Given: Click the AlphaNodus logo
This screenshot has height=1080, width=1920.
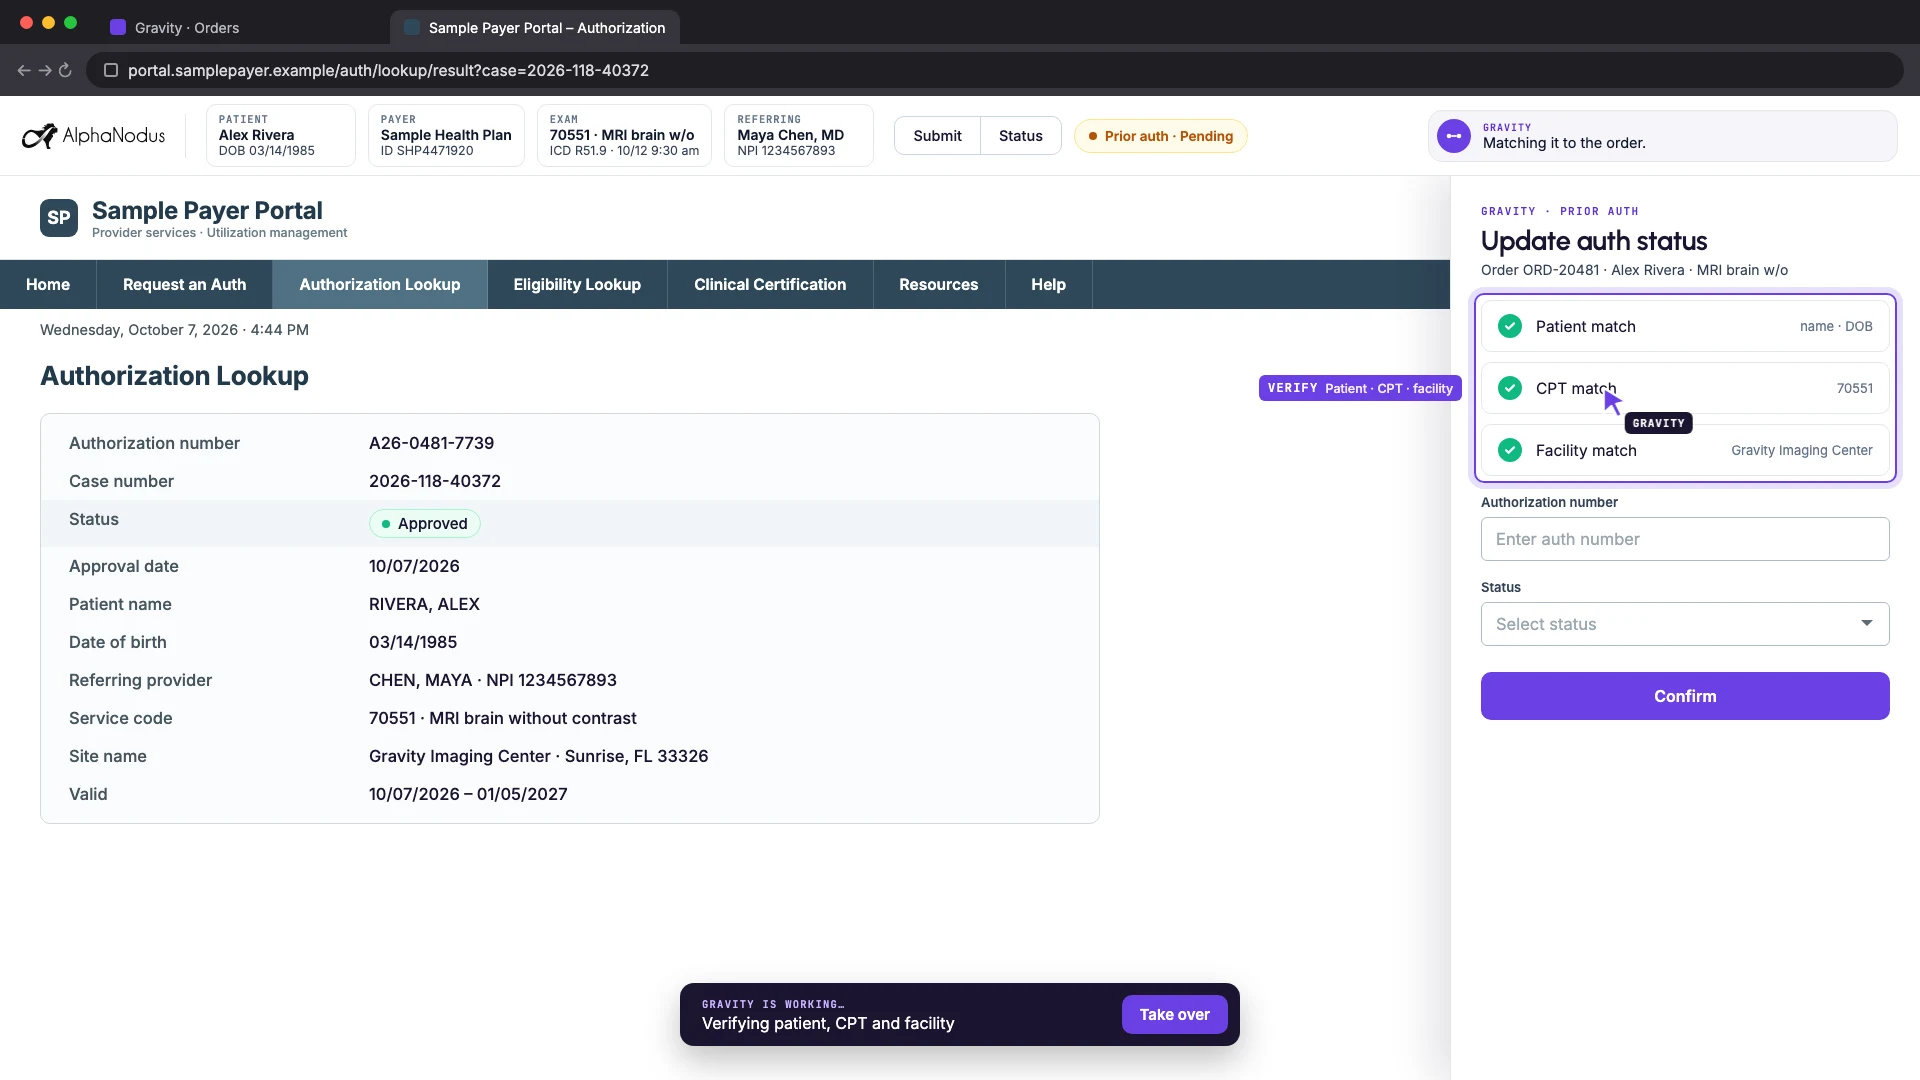Looking at the screenshot, I should [94, 136].
